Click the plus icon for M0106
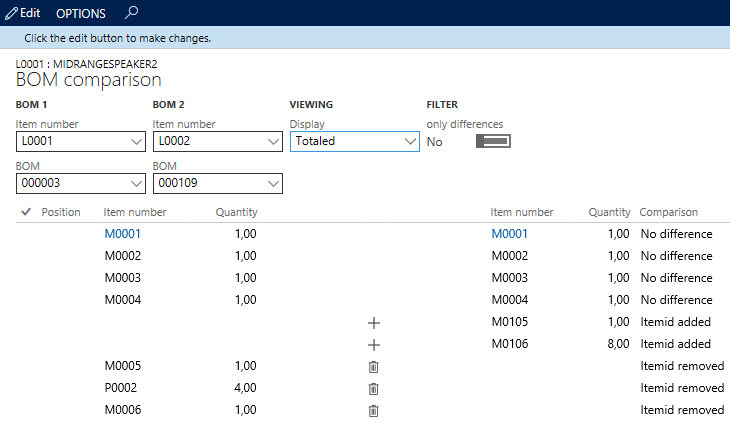 tap(374, 344)
